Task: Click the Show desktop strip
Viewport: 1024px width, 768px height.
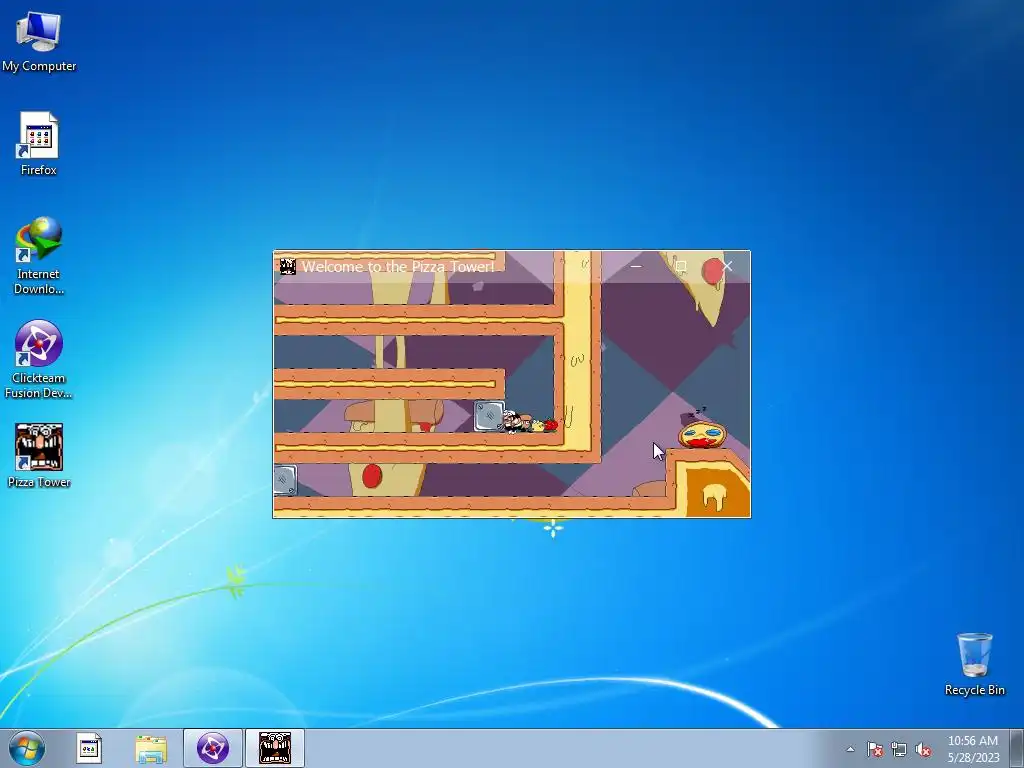Action: [1017, 748]
